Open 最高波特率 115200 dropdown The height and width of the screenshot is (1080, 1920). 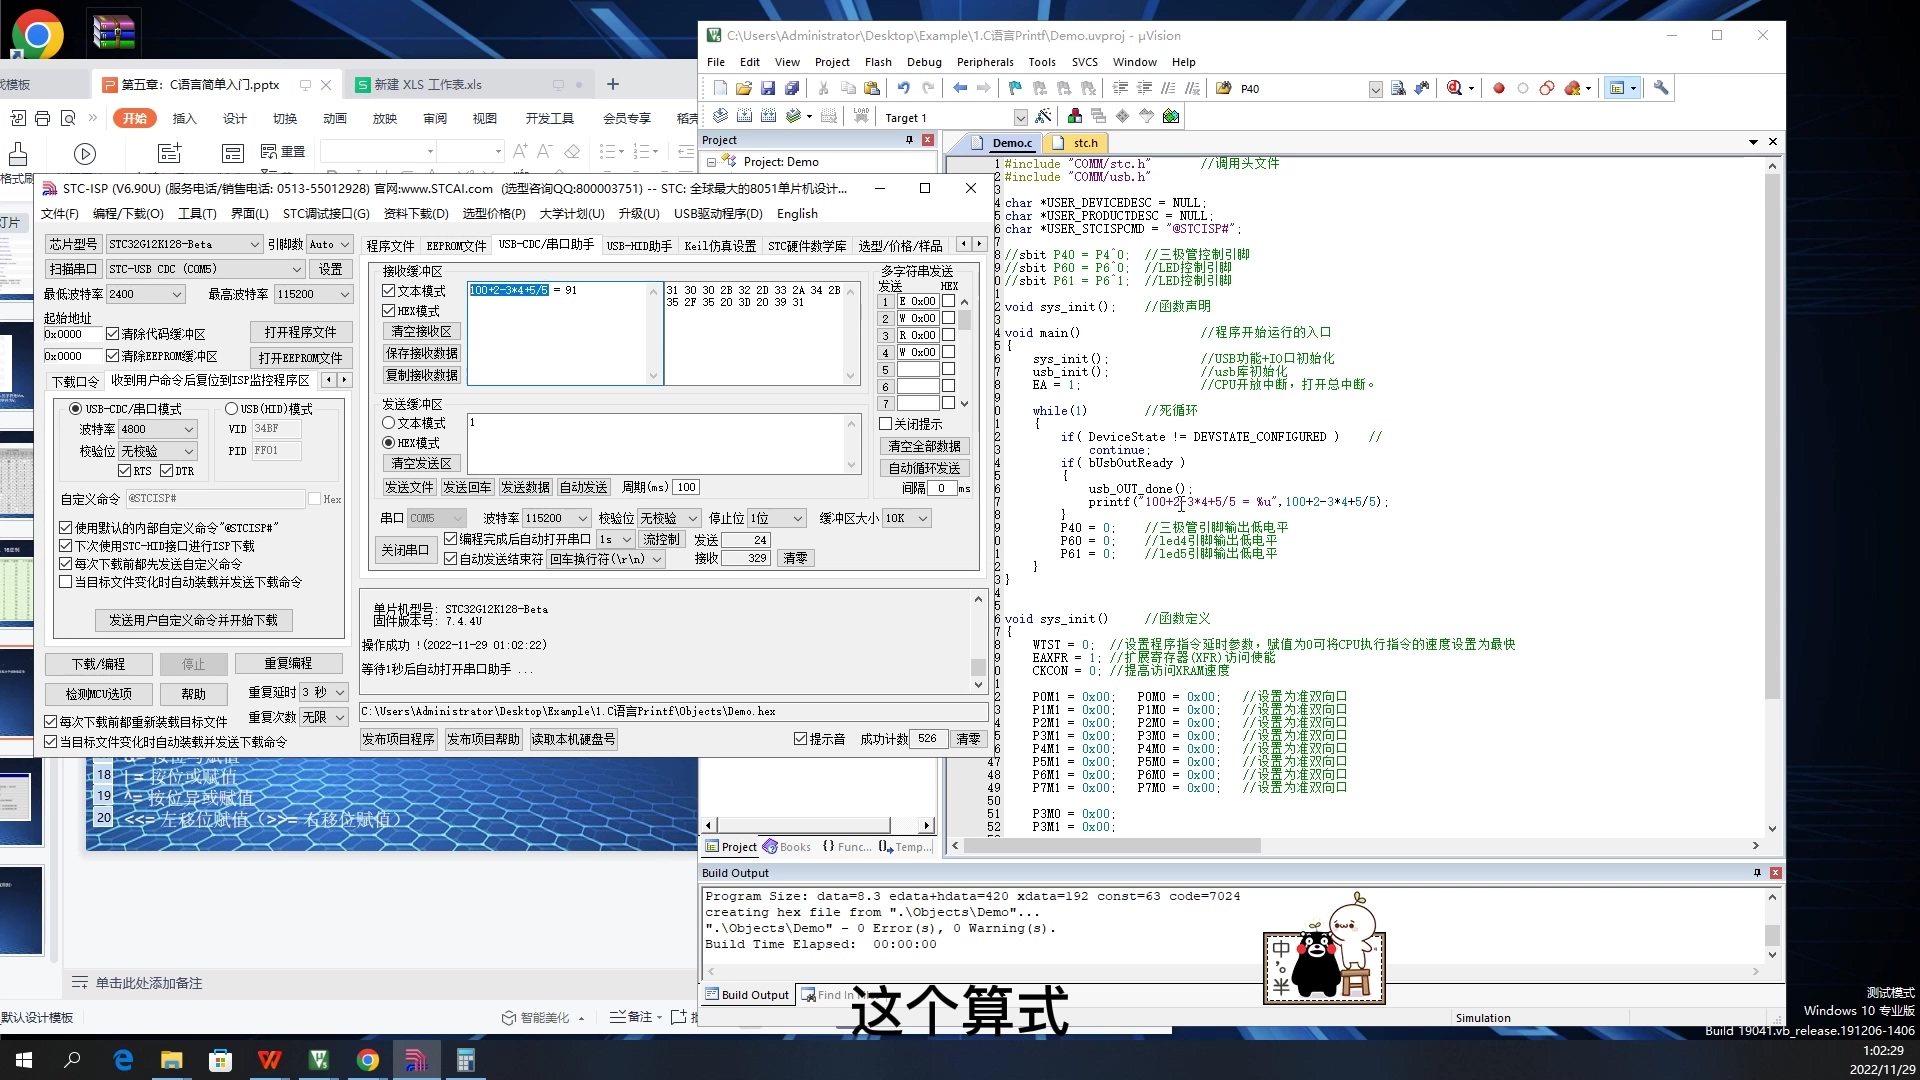pyautogui.click(x=313, y=294)
